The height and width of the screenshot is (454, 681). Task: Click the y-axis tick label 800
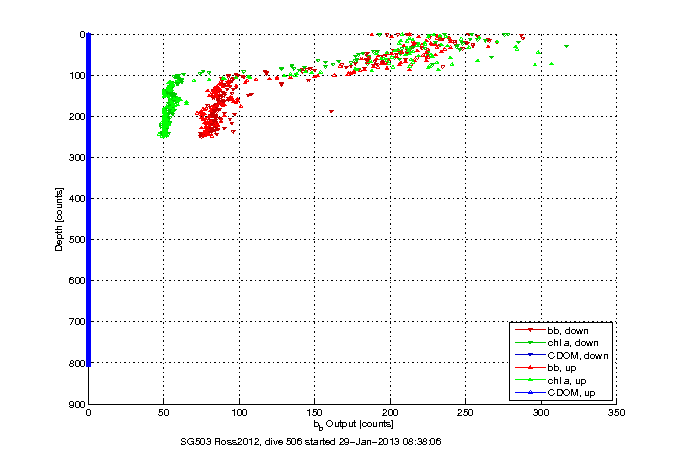pyautogui.click(x=76, y=363)
